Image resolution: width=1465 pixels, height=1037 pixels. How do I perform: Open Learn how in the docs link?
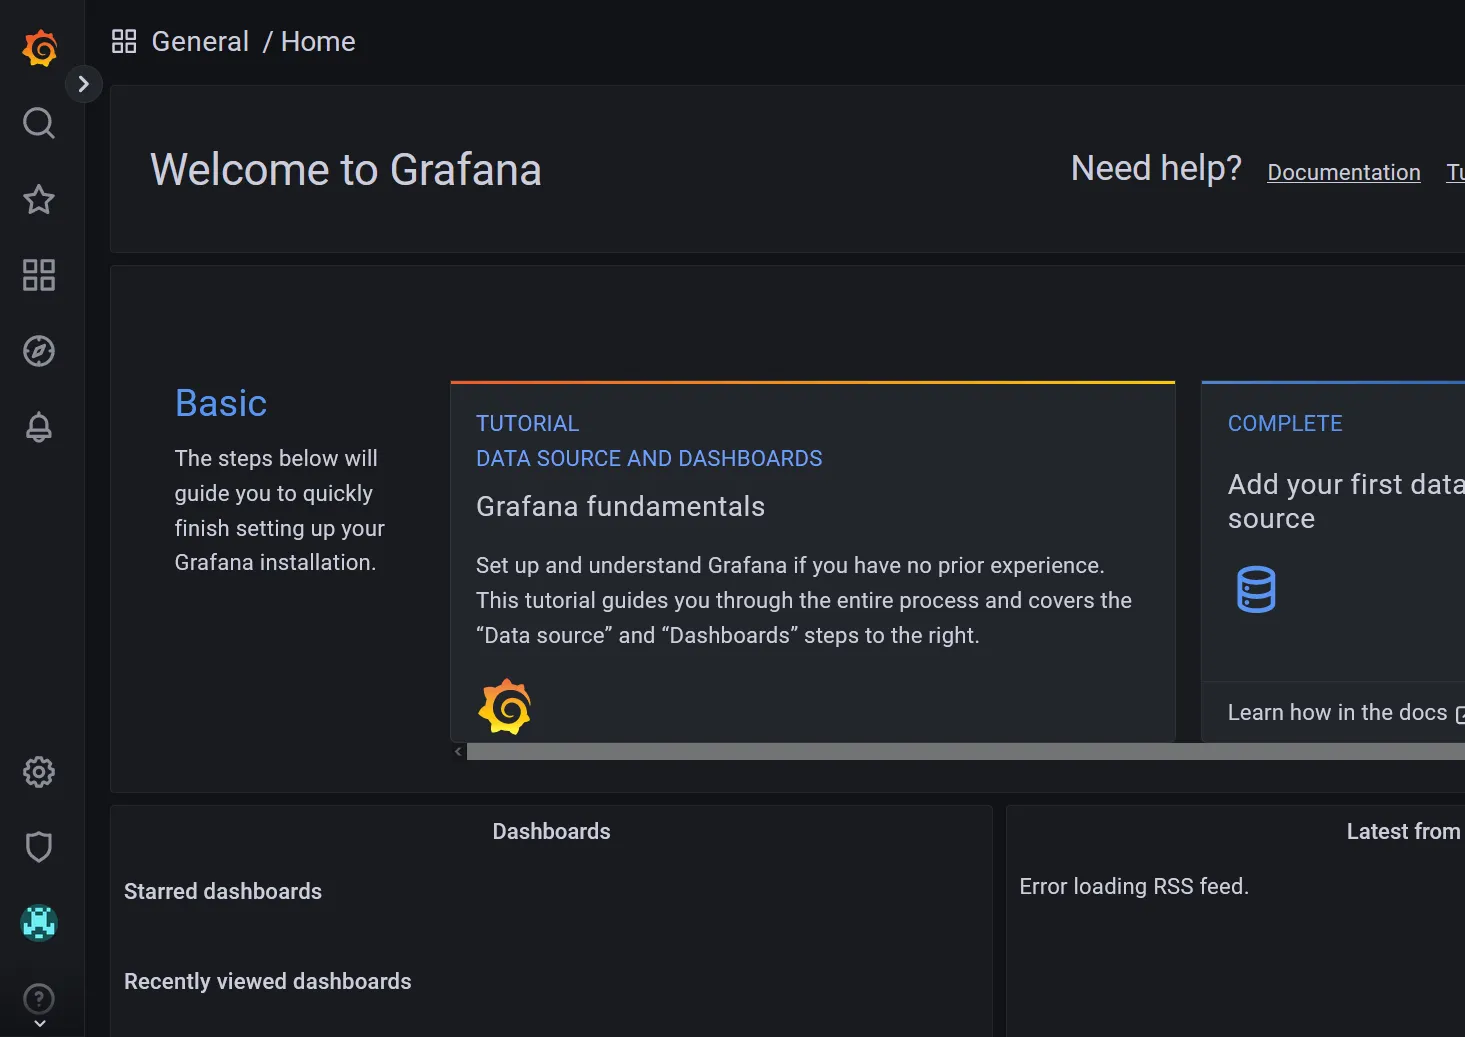[1346, 712]
